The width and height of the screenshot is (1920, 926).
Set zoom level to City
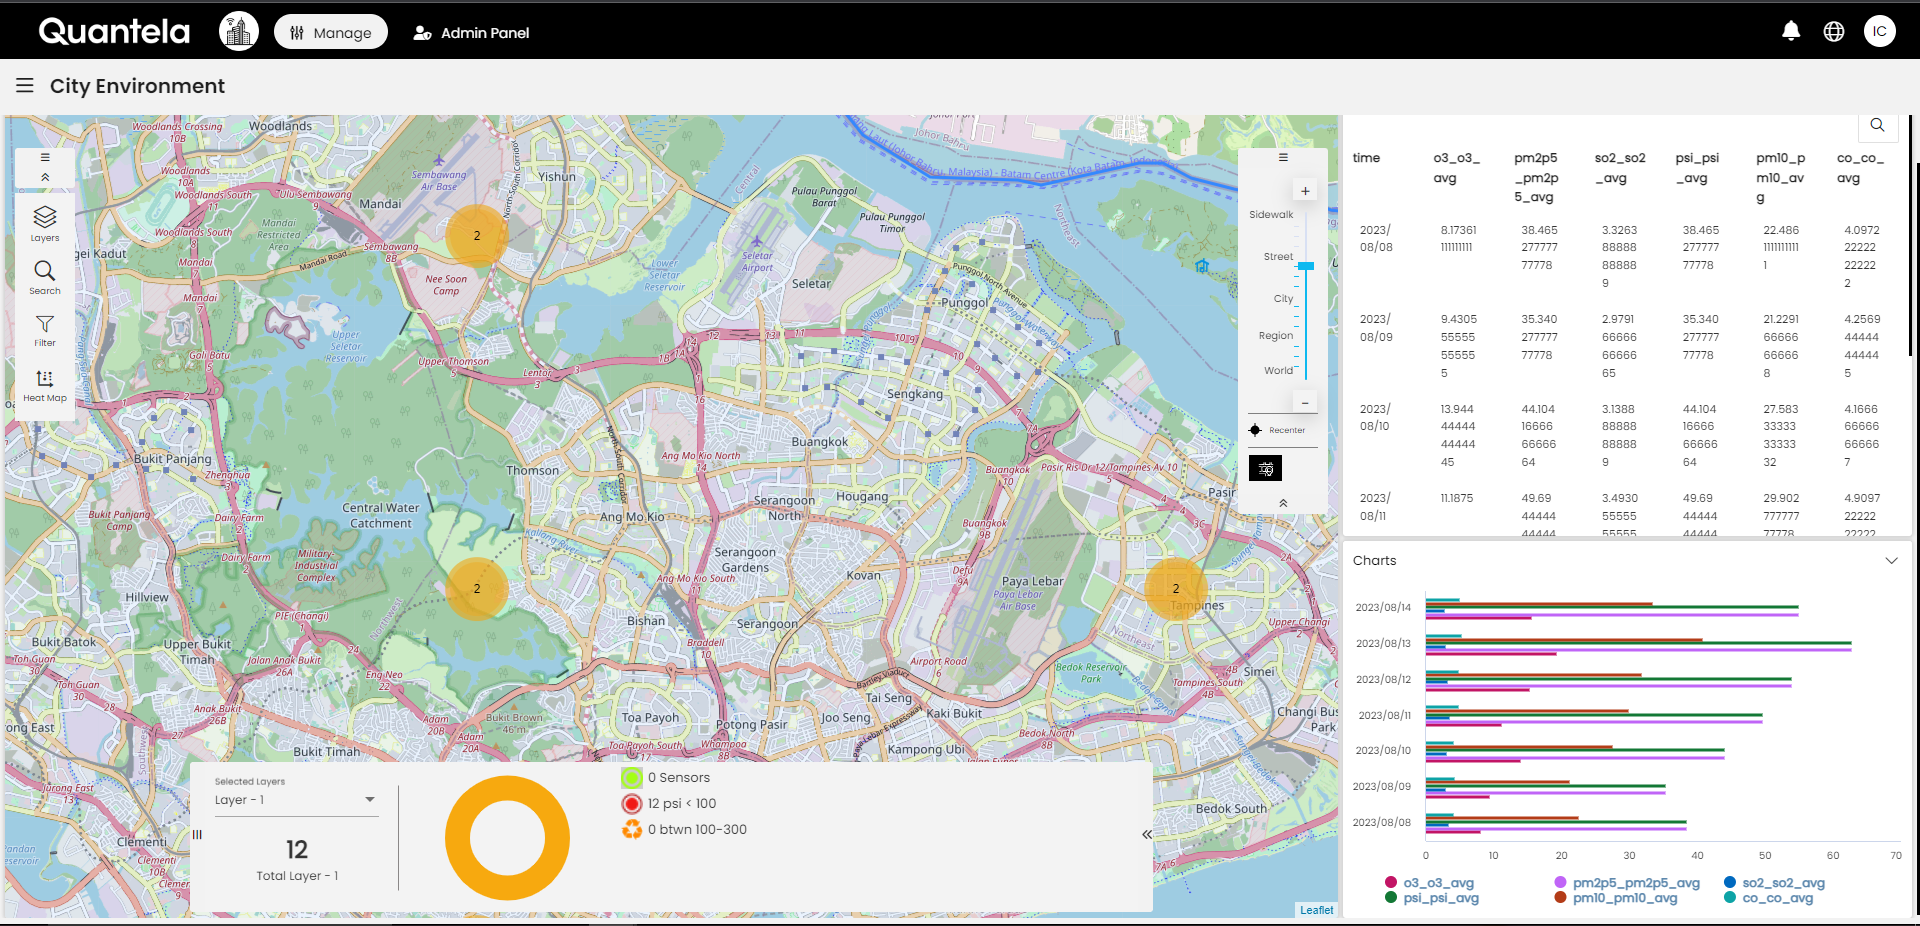[1283, 299]
